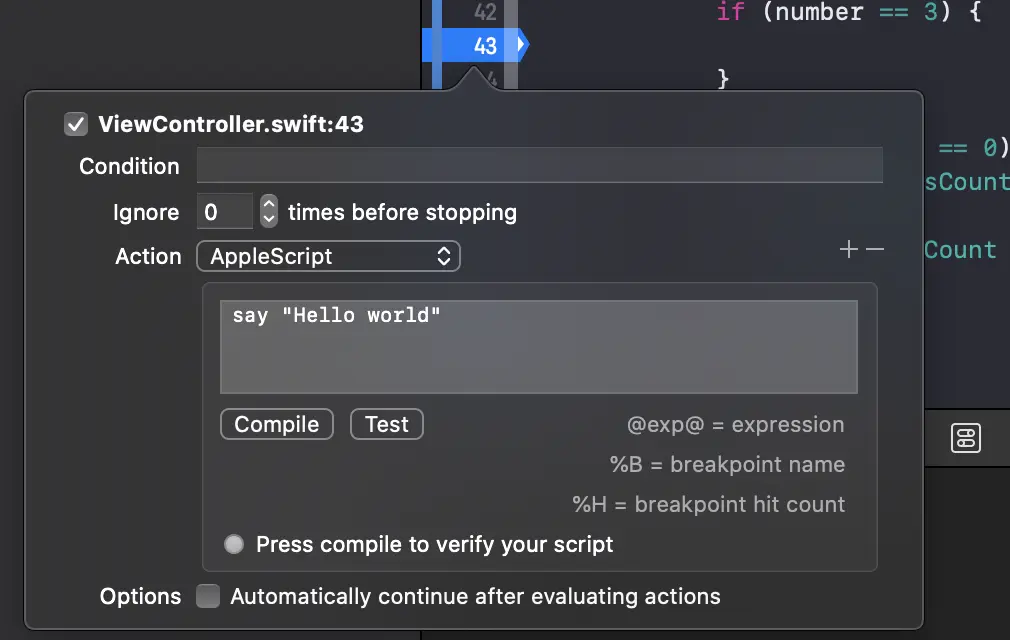Click the gray compile status indicator dot
The height and width of the screenshot is (640, 1010).
[234, 545]
